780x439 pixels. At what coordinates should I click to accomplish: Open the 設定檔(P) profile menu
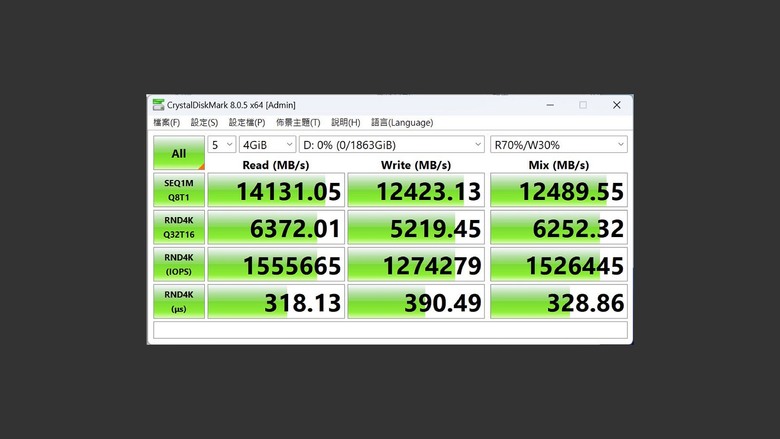[x=247, y=122]
